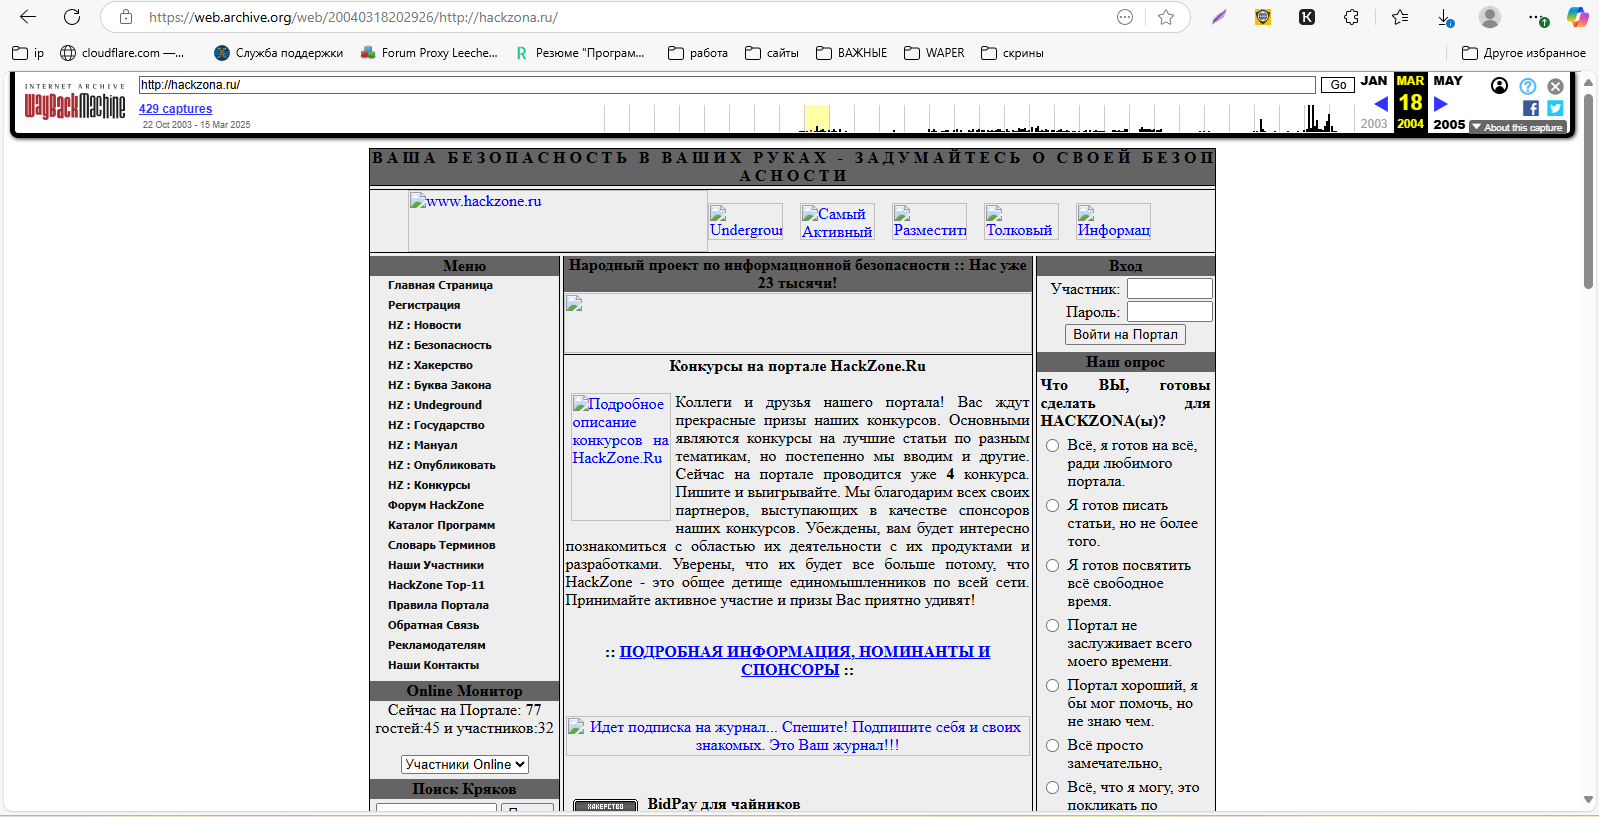Open the '429 captures' link

coord(175,109)
